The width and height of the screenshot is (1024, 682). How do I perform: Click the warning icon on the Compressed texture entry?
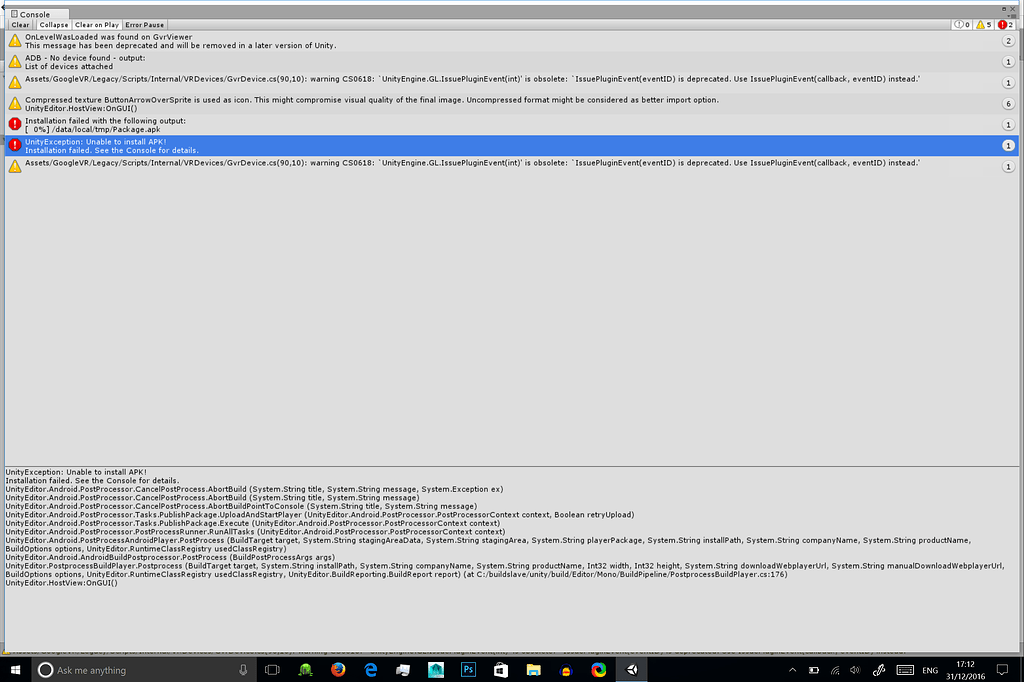click(14, 100)
